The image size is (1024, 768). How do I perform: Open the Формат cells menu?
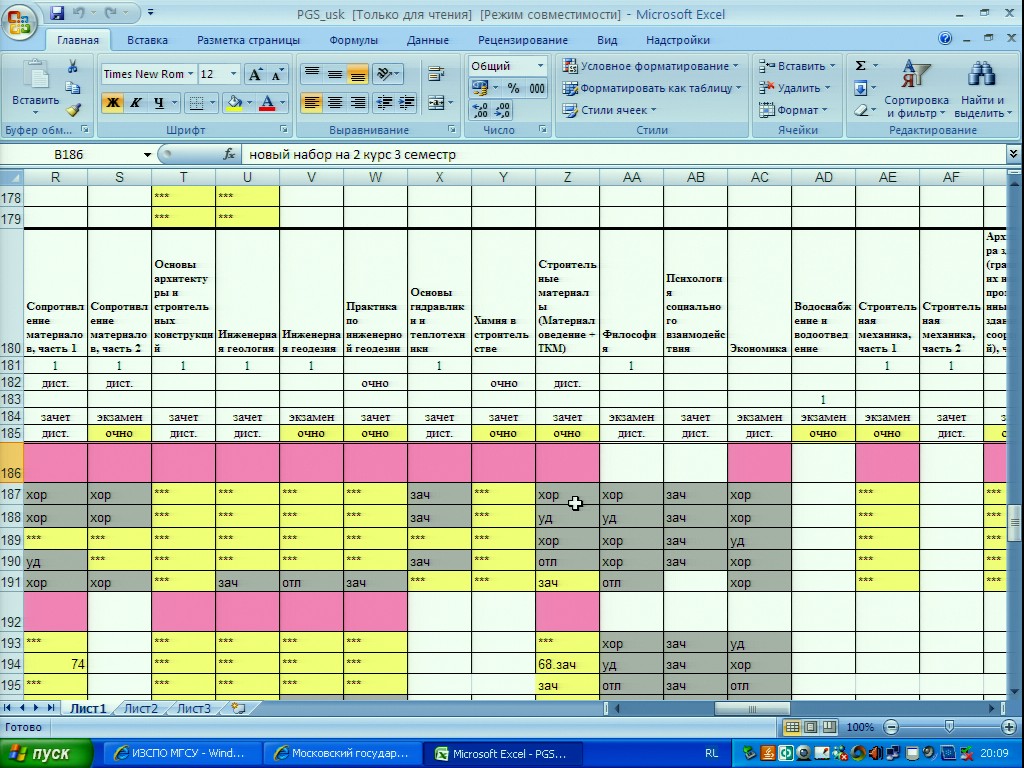[x=793, y=110]
